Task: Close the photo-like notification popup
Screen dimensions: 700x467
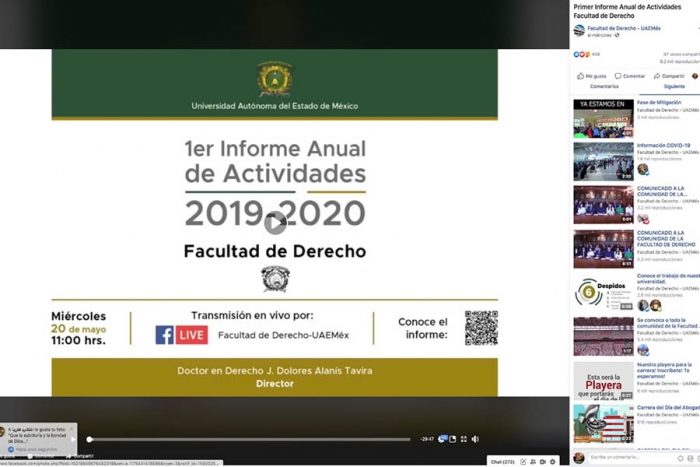Action: [71, 429]
